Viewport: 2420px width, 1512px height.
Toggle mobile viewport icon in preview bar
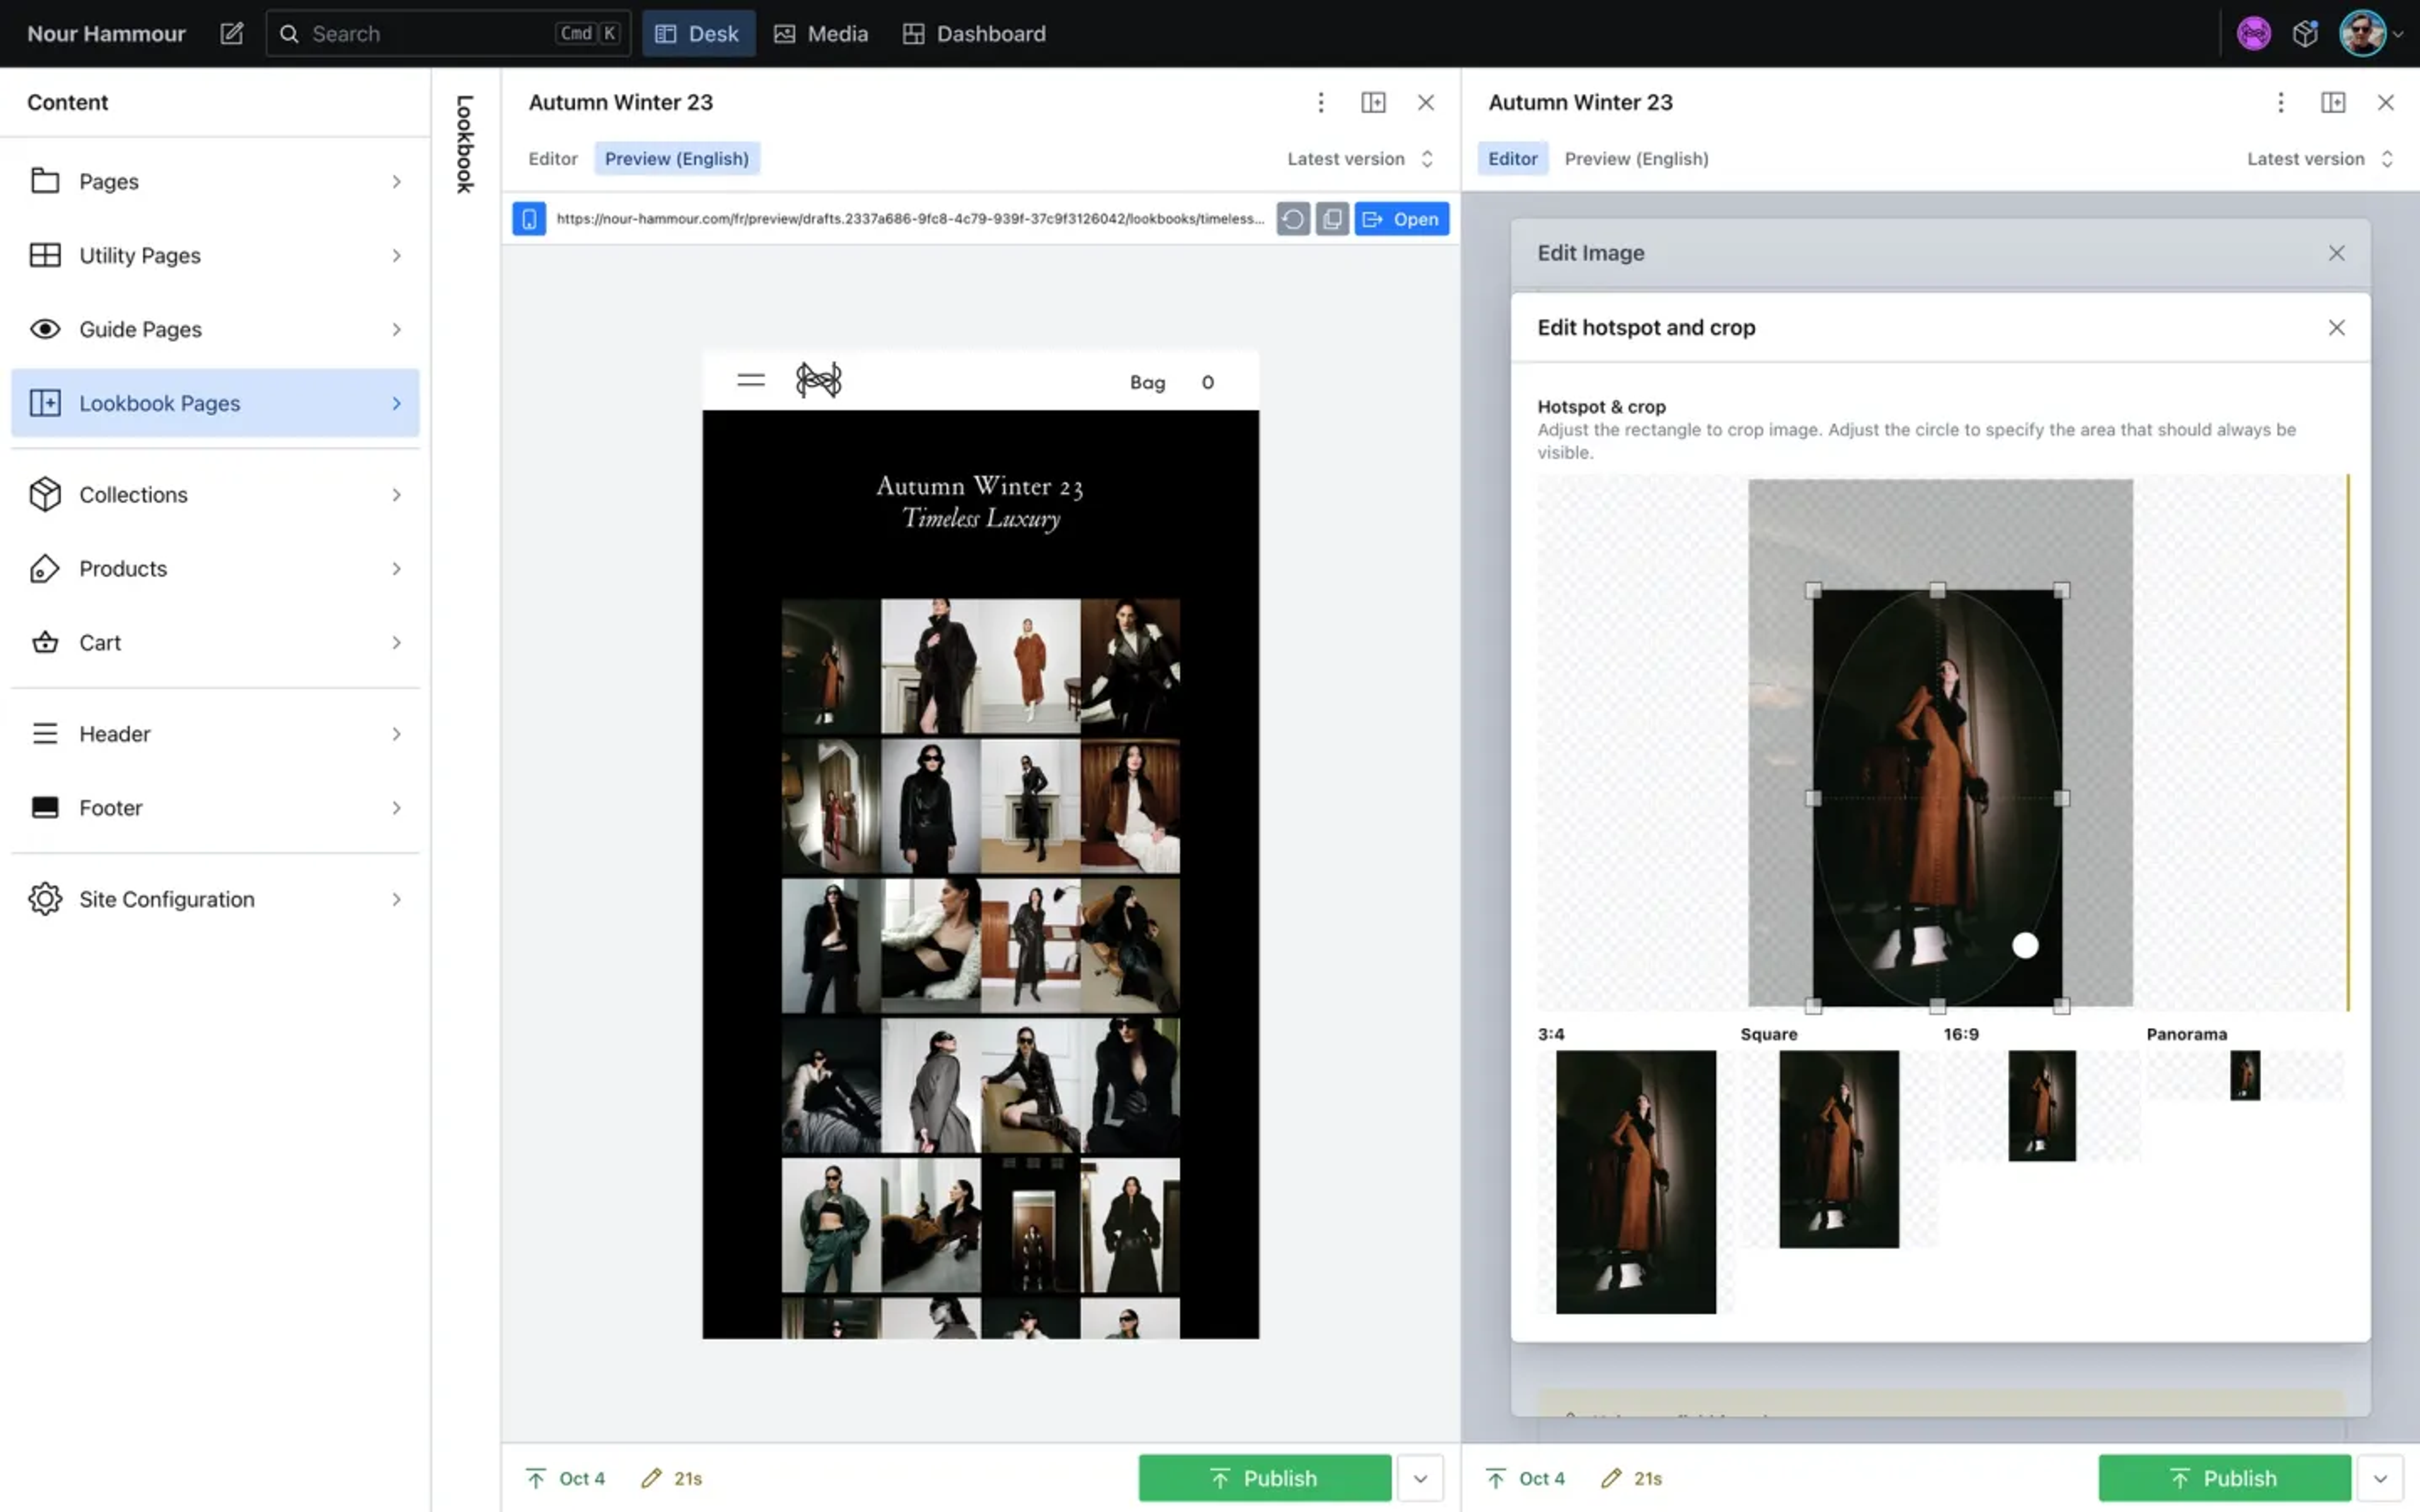(529, 219)
